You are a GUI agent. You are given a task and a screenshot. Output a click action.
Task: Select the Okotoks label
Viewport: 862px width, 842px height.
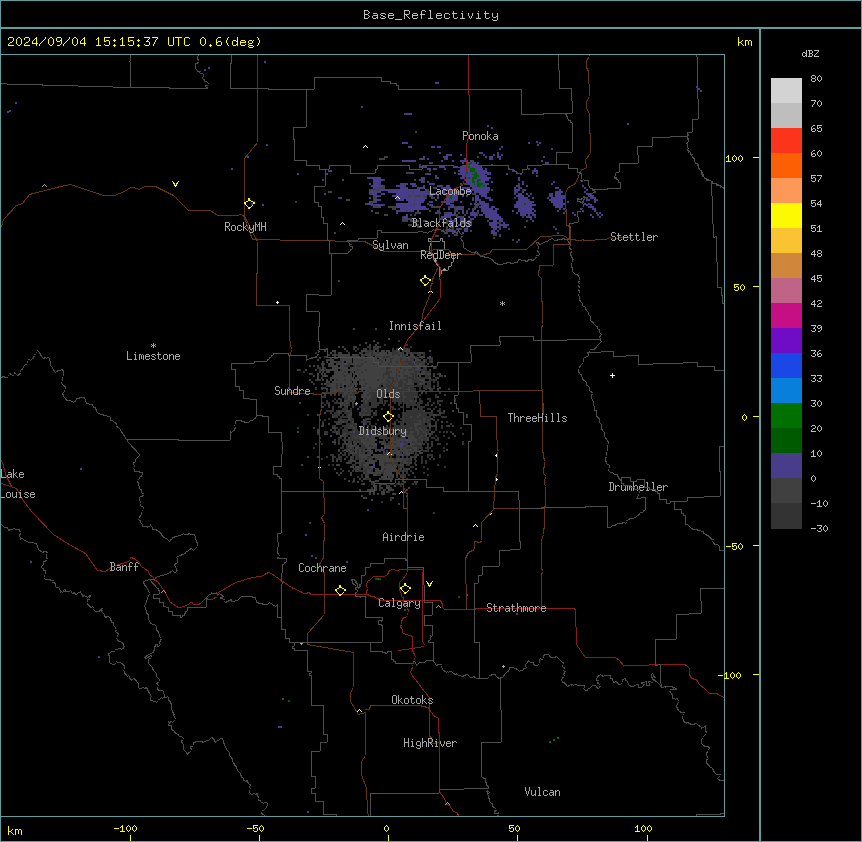click(x=412, y=700)
